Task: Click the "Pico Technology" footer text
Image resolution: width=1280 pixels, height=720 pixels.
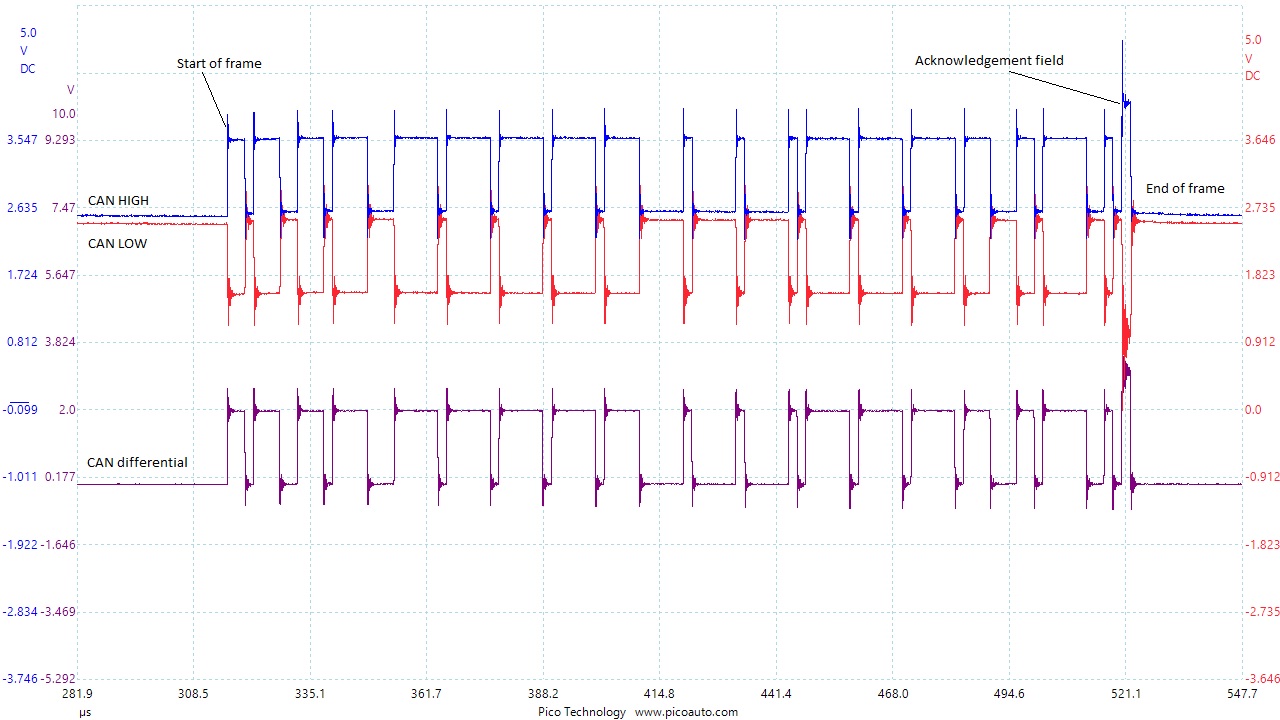Action: 580,712
